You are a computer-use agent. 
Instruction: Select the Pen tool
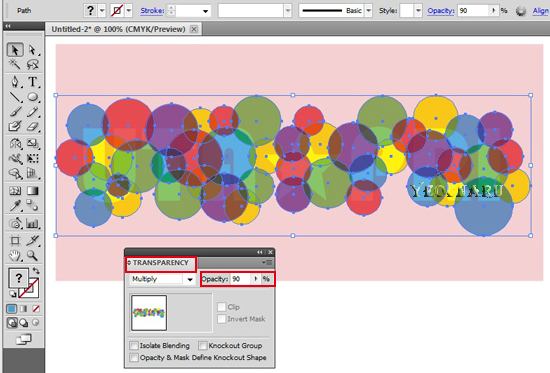[x=15, y=81]
